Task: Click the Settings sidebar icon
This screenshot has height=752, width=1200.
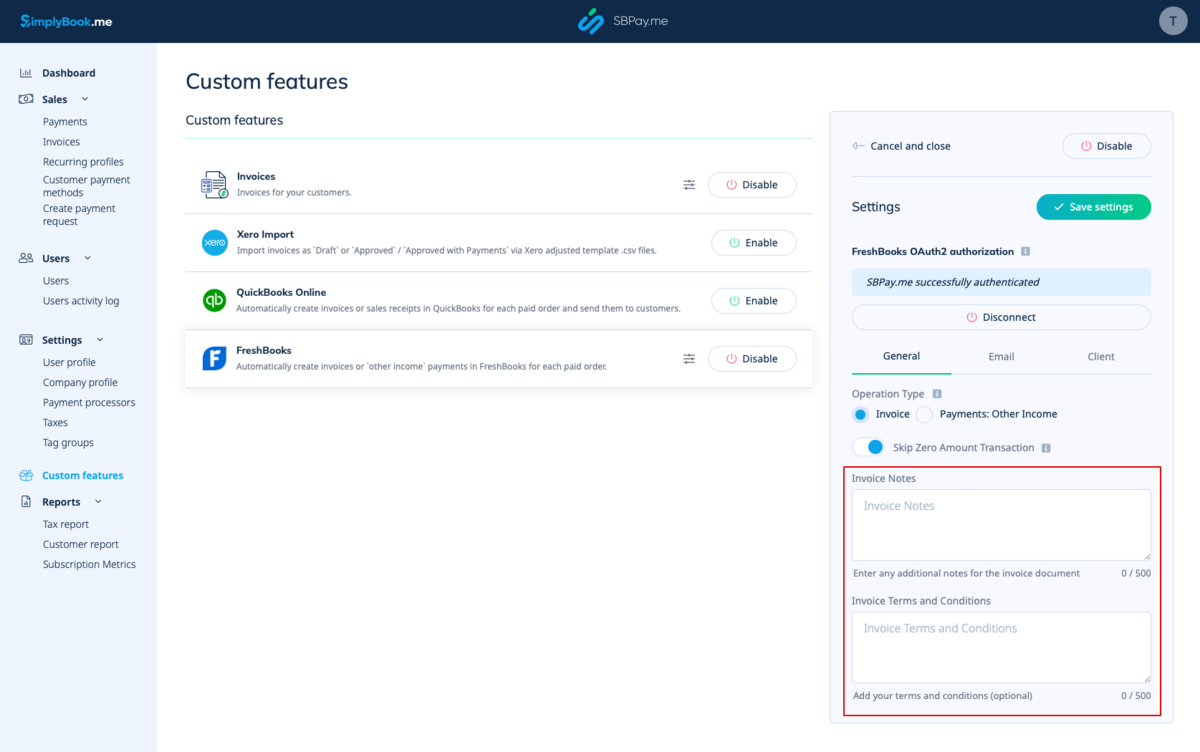Action: (26, 340)
